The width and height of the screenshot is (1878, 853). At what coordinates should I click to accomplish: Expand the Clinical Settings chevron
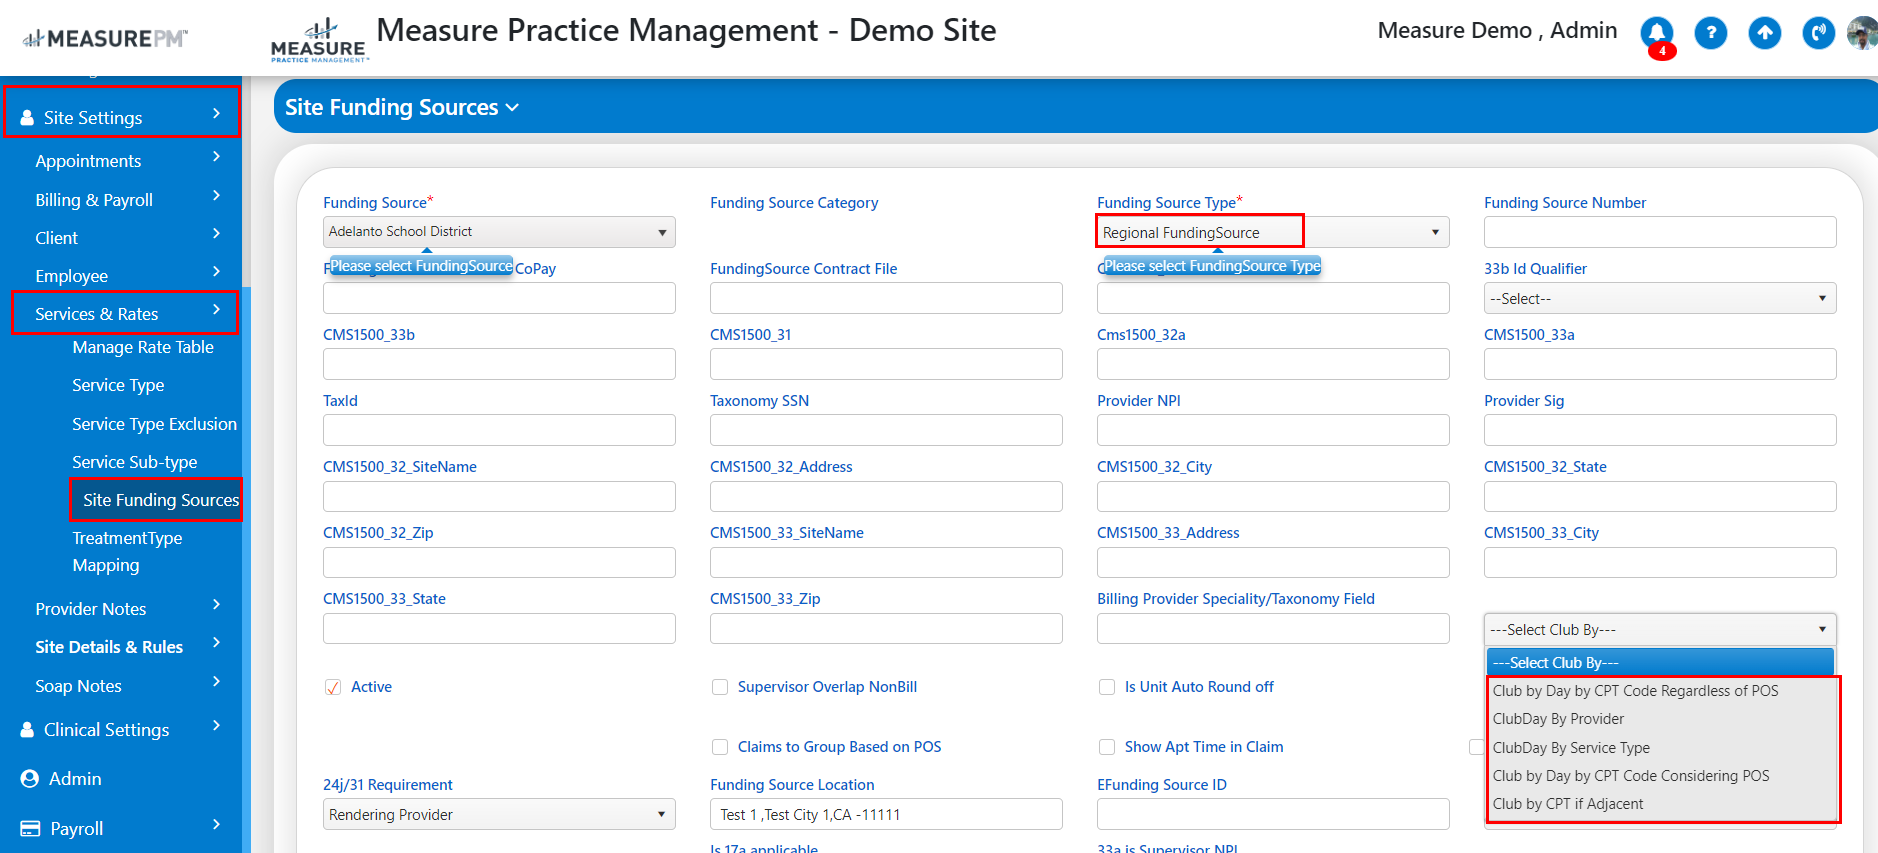pyautogui.click(x=216, y=726)
